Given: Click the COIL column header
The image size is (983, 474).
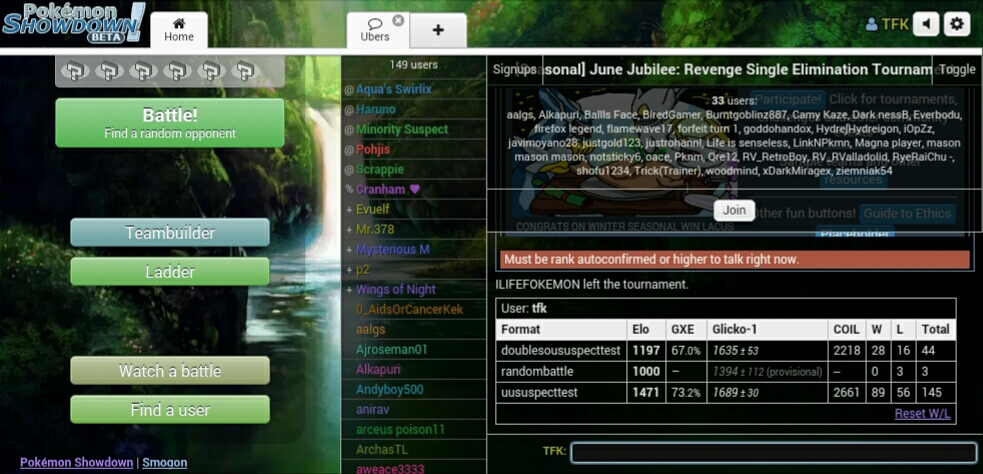Looking at the screenshot, I should 846,329.
